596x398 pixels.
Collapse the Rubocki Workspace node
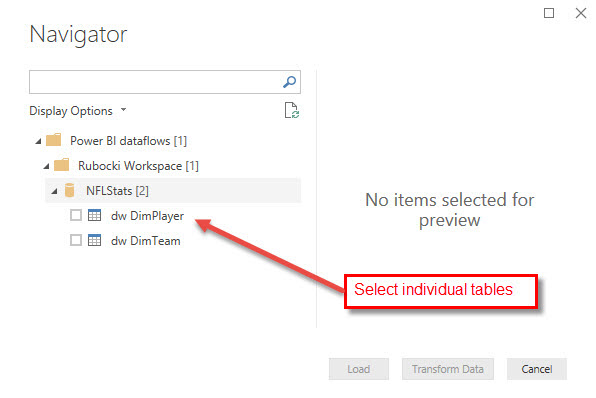pyautogui.click(x=46, y=166)
